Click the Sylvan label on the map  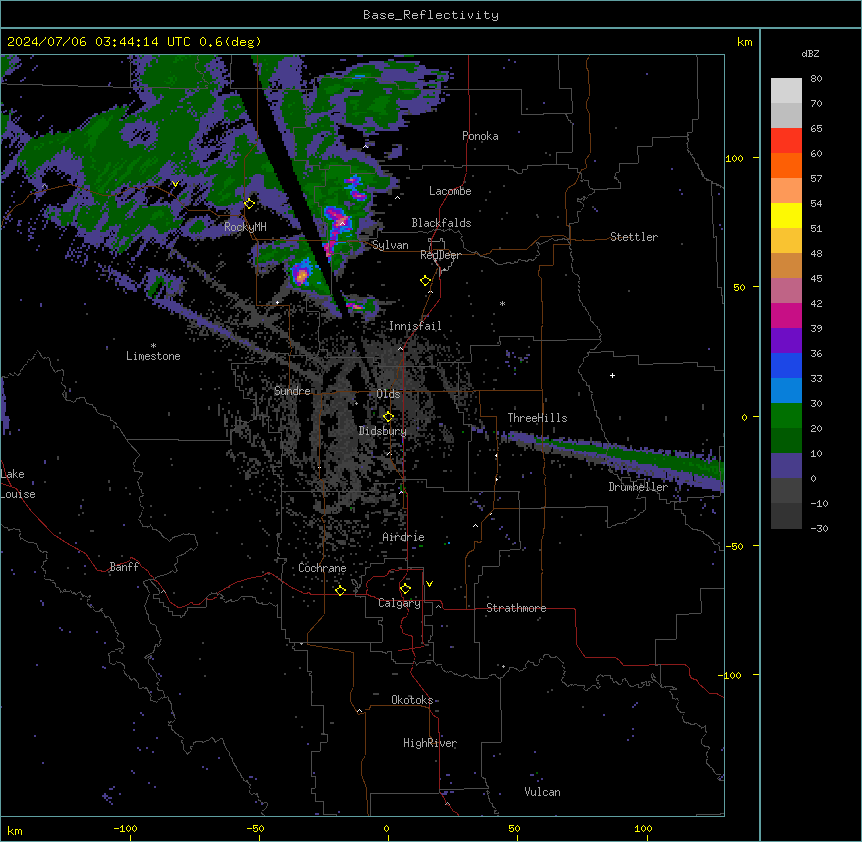(x=390, y=245)
